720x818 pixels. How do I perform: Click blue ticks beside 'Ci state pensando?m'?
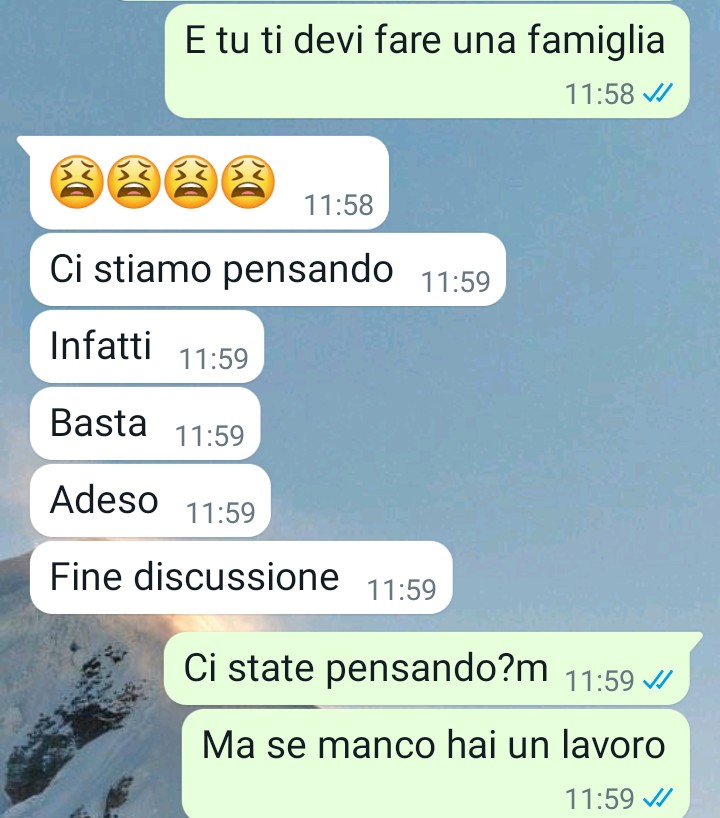(658, 680)
